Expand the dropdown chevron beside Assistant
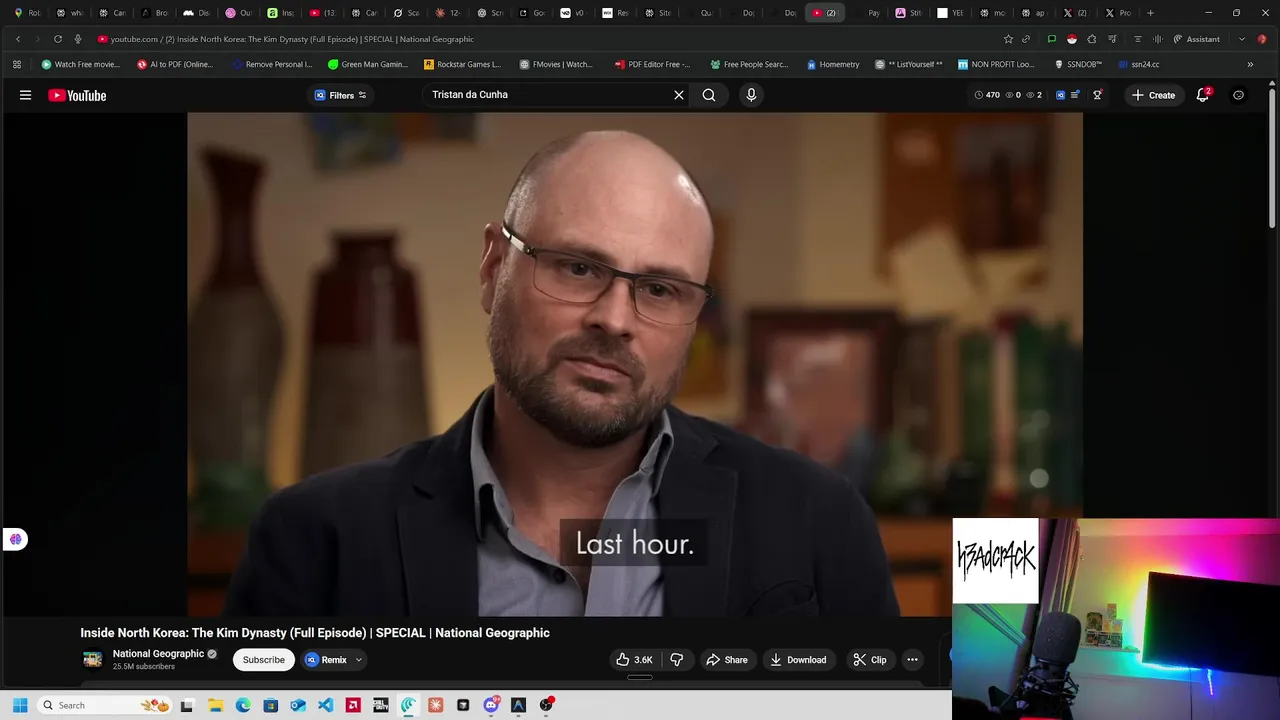The image size is (1280, 720). [1242, 39]
